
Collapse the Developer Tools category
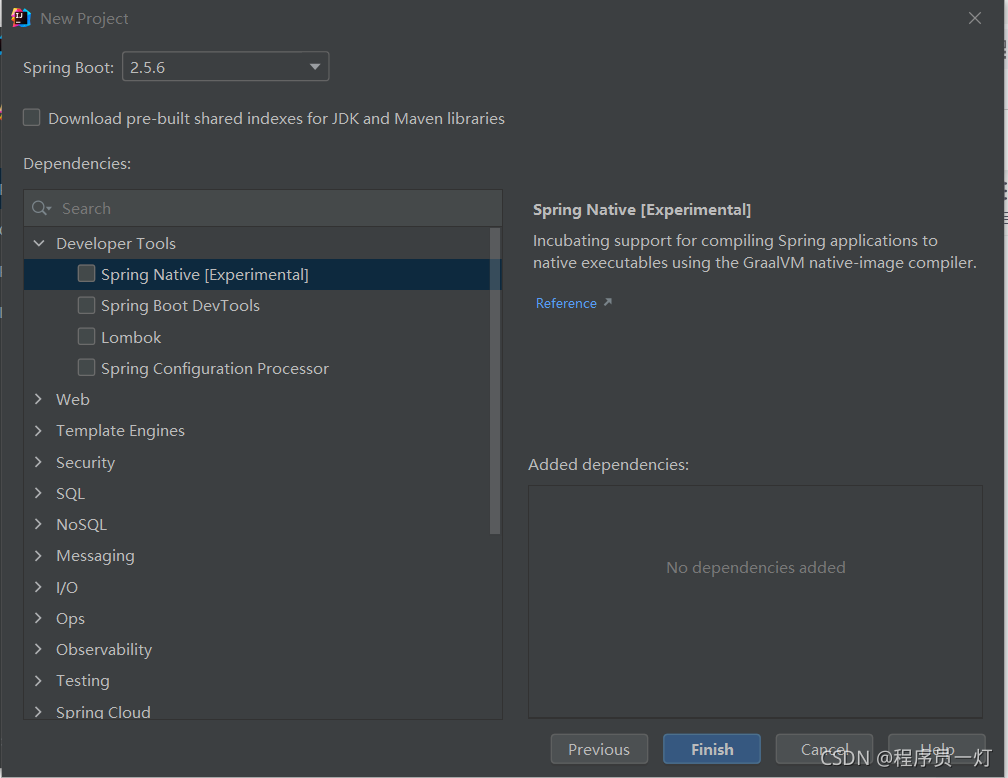39,243
